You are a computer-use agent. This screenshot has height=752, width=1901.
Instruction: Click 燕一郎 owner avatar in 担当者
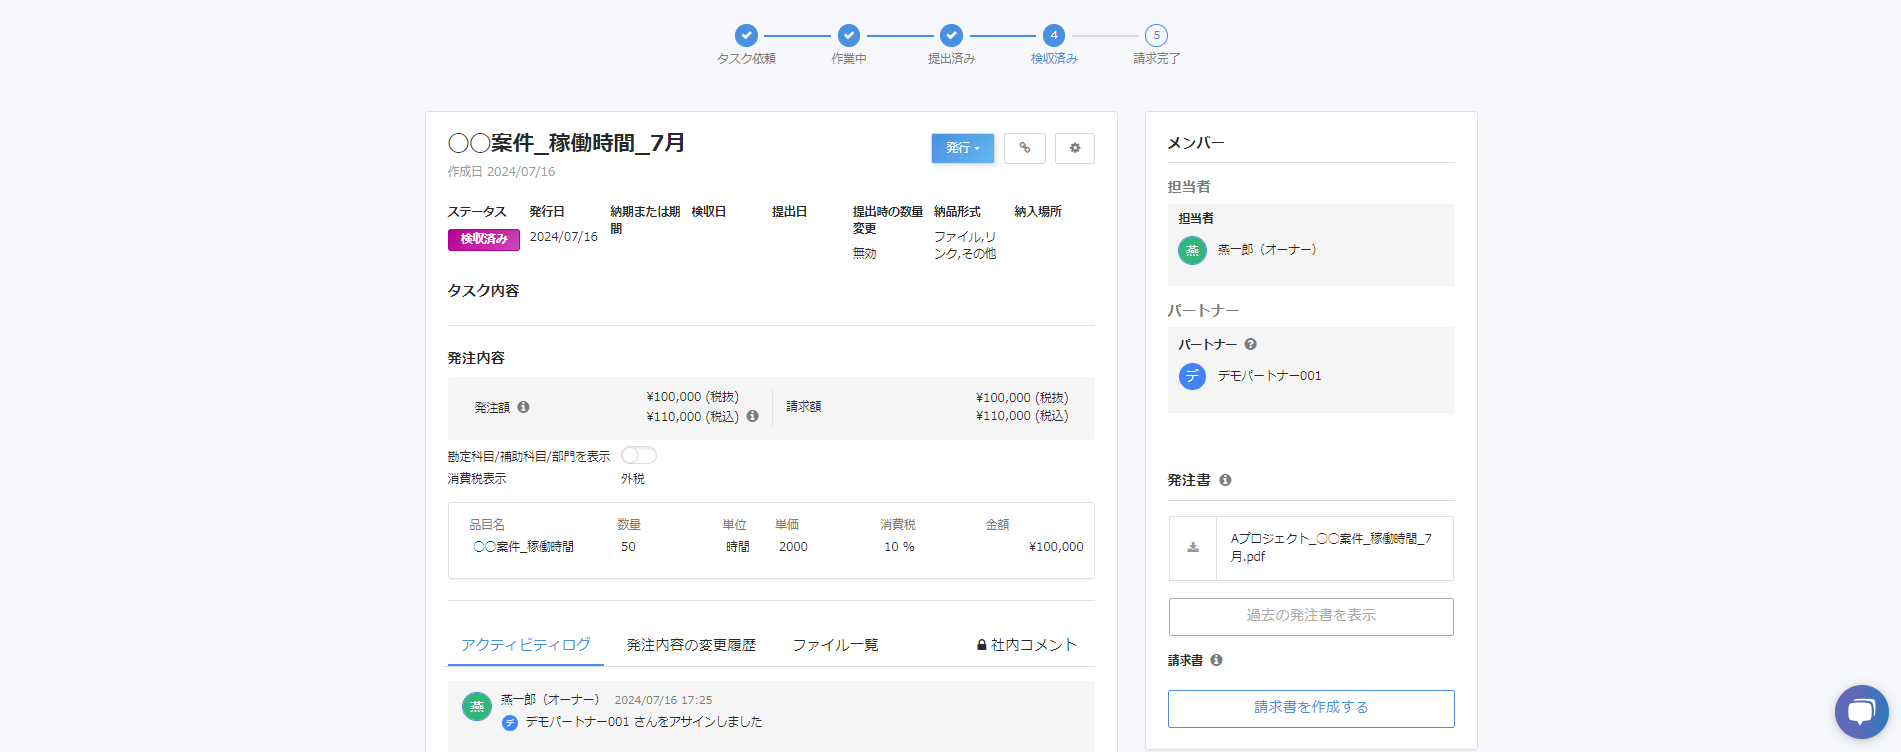(x=1192, y=250)
